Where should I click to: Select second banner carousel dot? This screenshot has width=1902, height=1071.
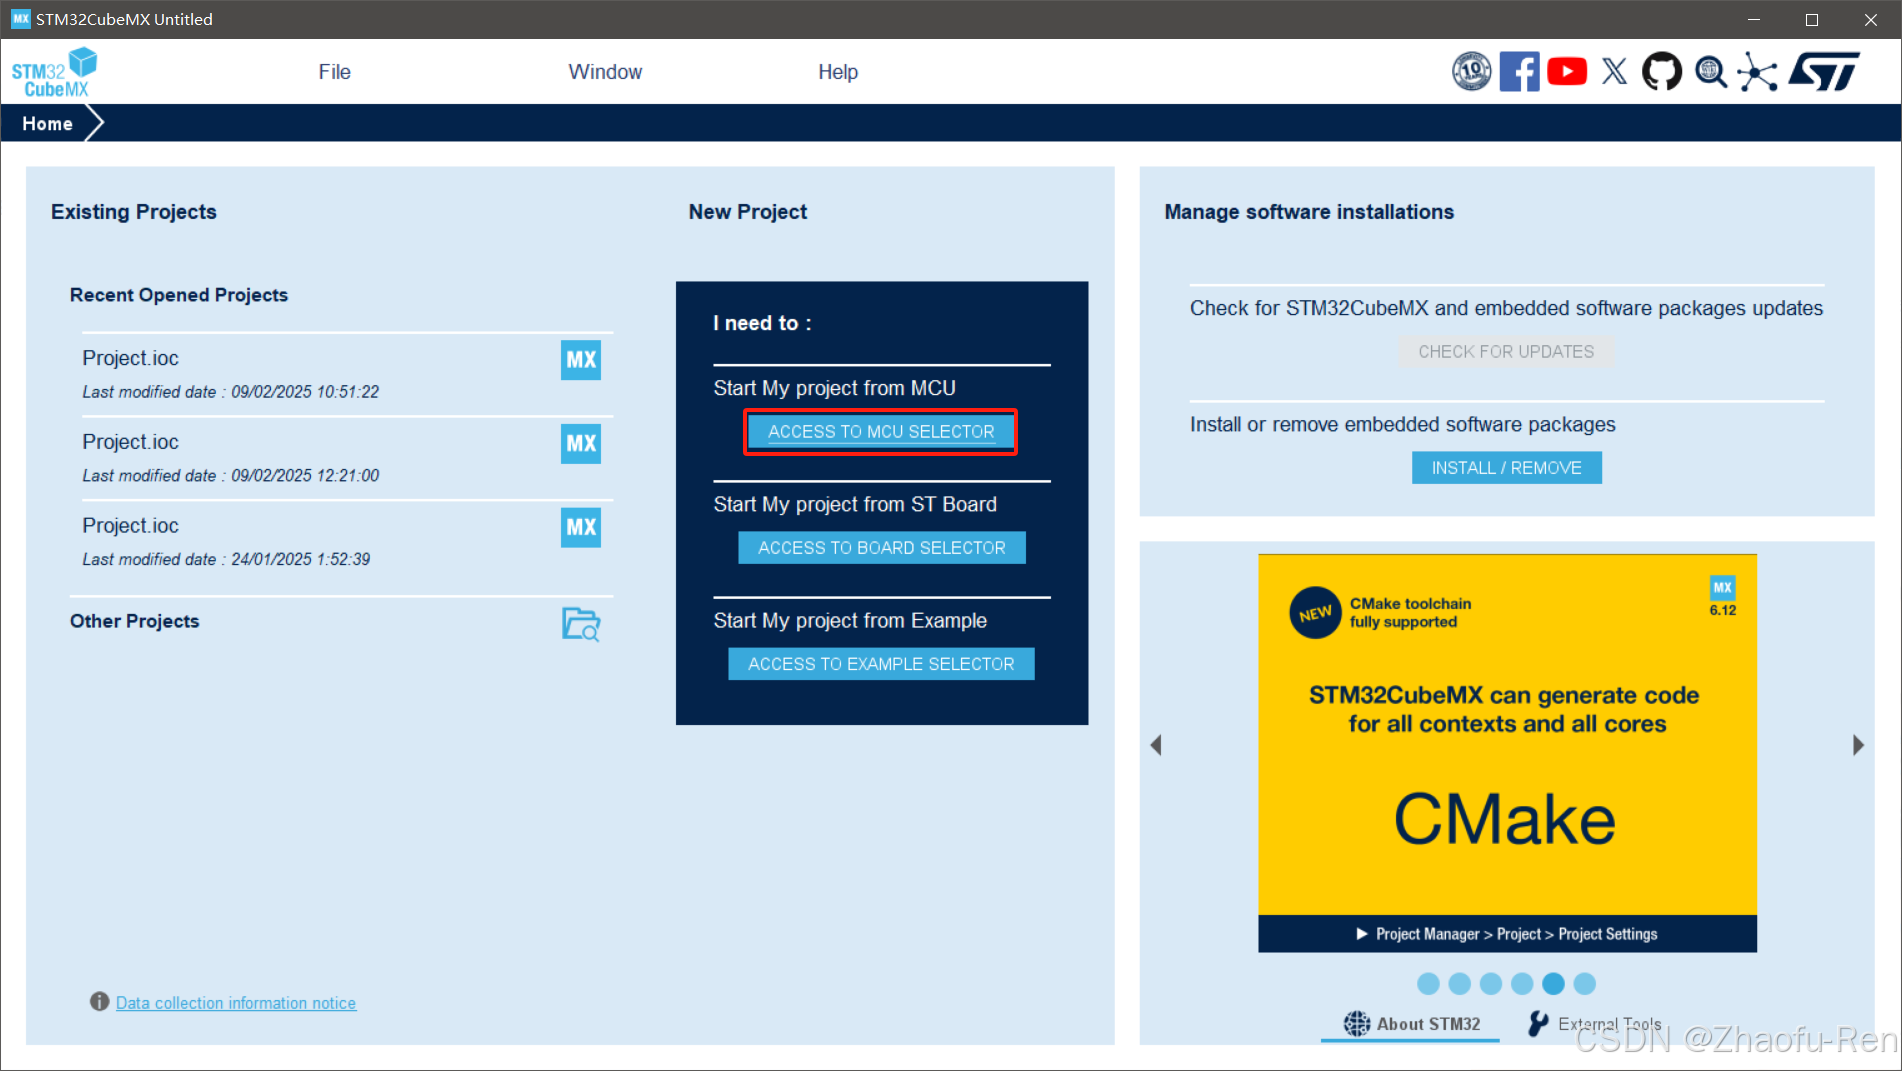click(1459, 984)
